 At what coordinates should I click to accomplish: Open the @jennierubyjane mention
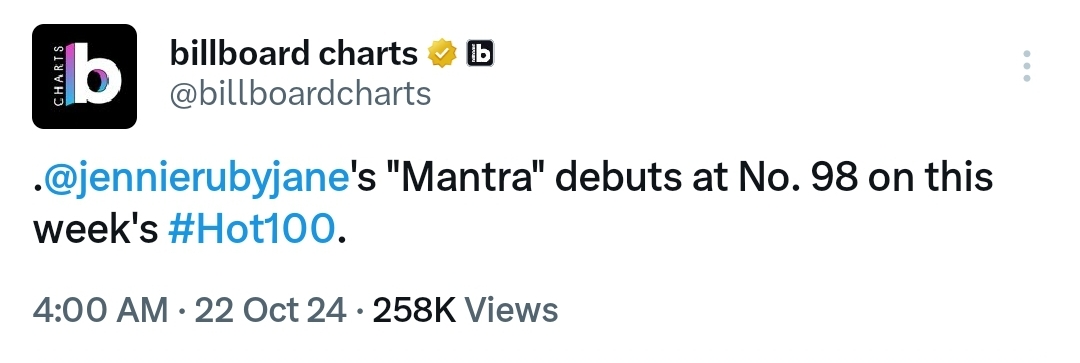[197, 178]
